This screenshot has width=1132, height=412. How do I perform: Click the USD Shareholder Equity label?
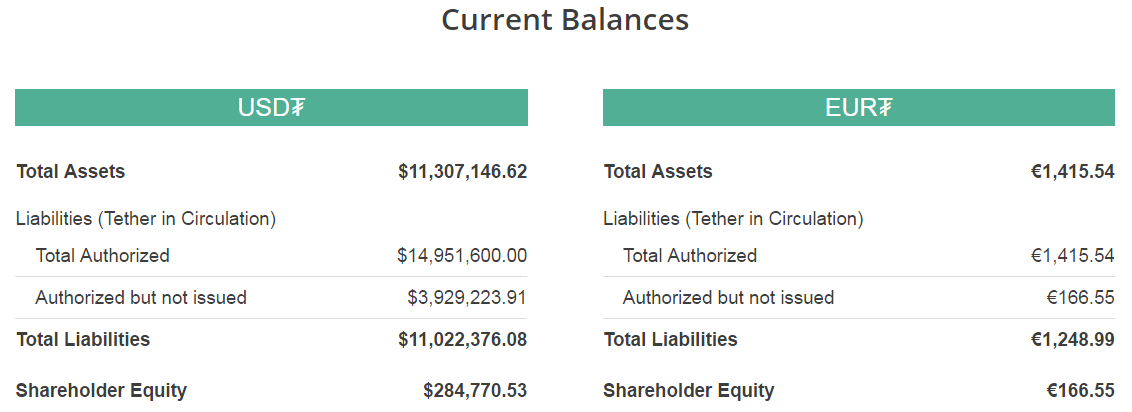[x=102, y=390]
